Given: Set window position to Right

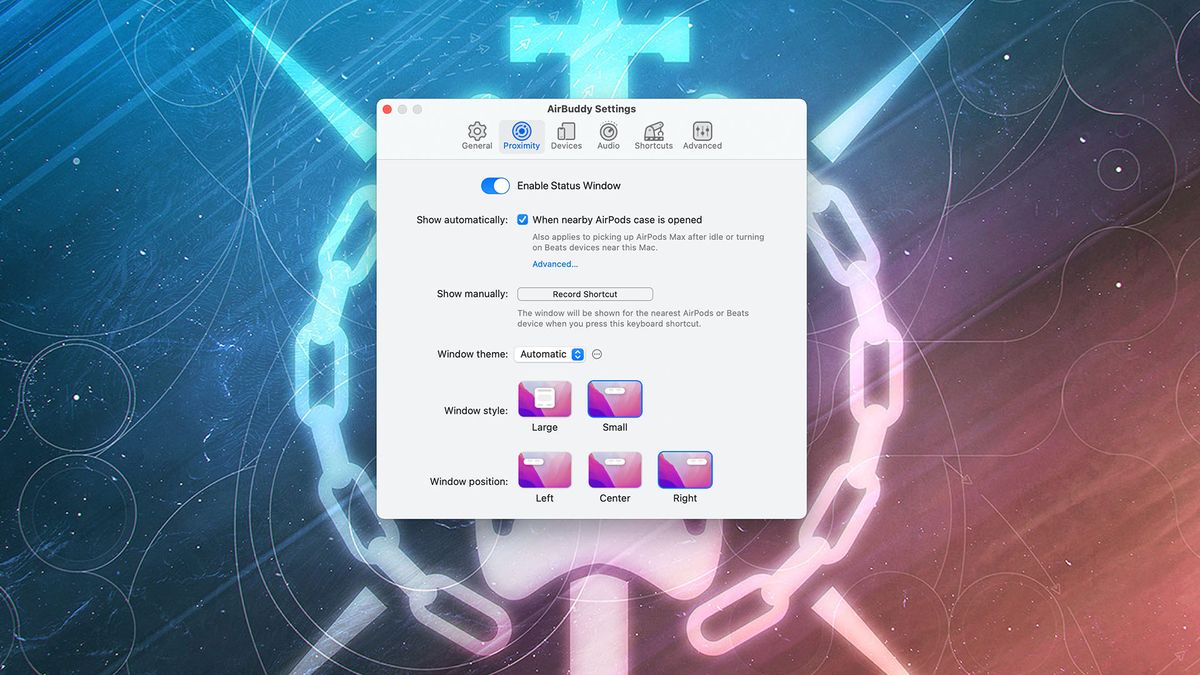Looking at the screenshot, I should 684,470.
